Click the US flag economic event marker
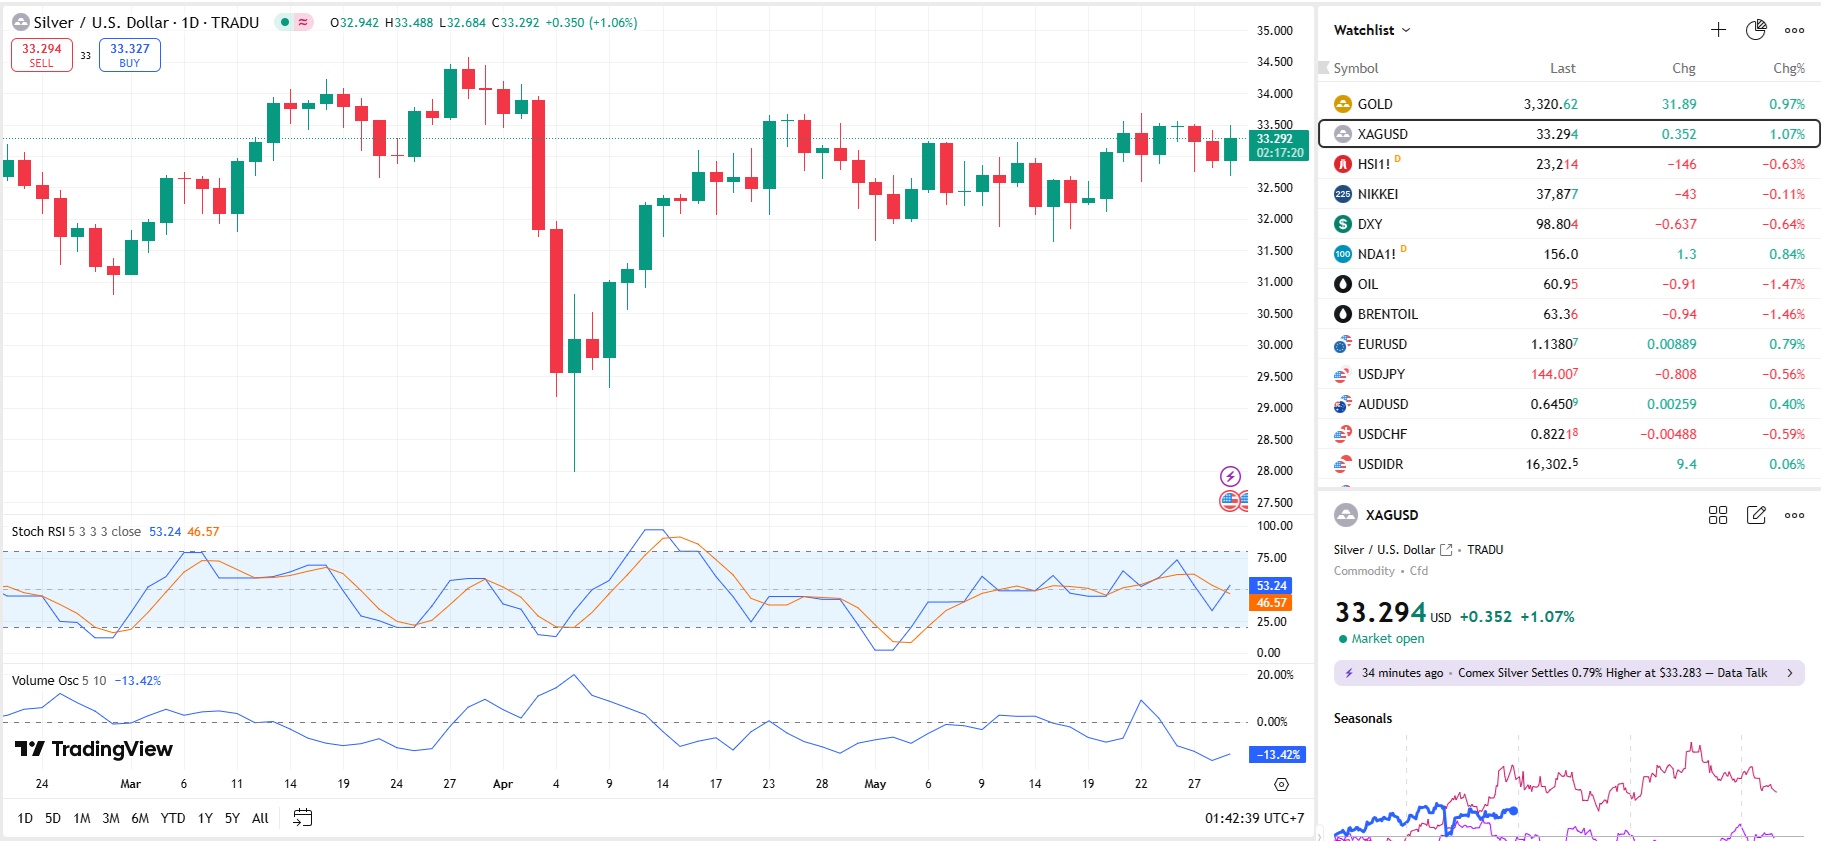The width and height of the screenshot is (1821, 841). coord(1231,500)
